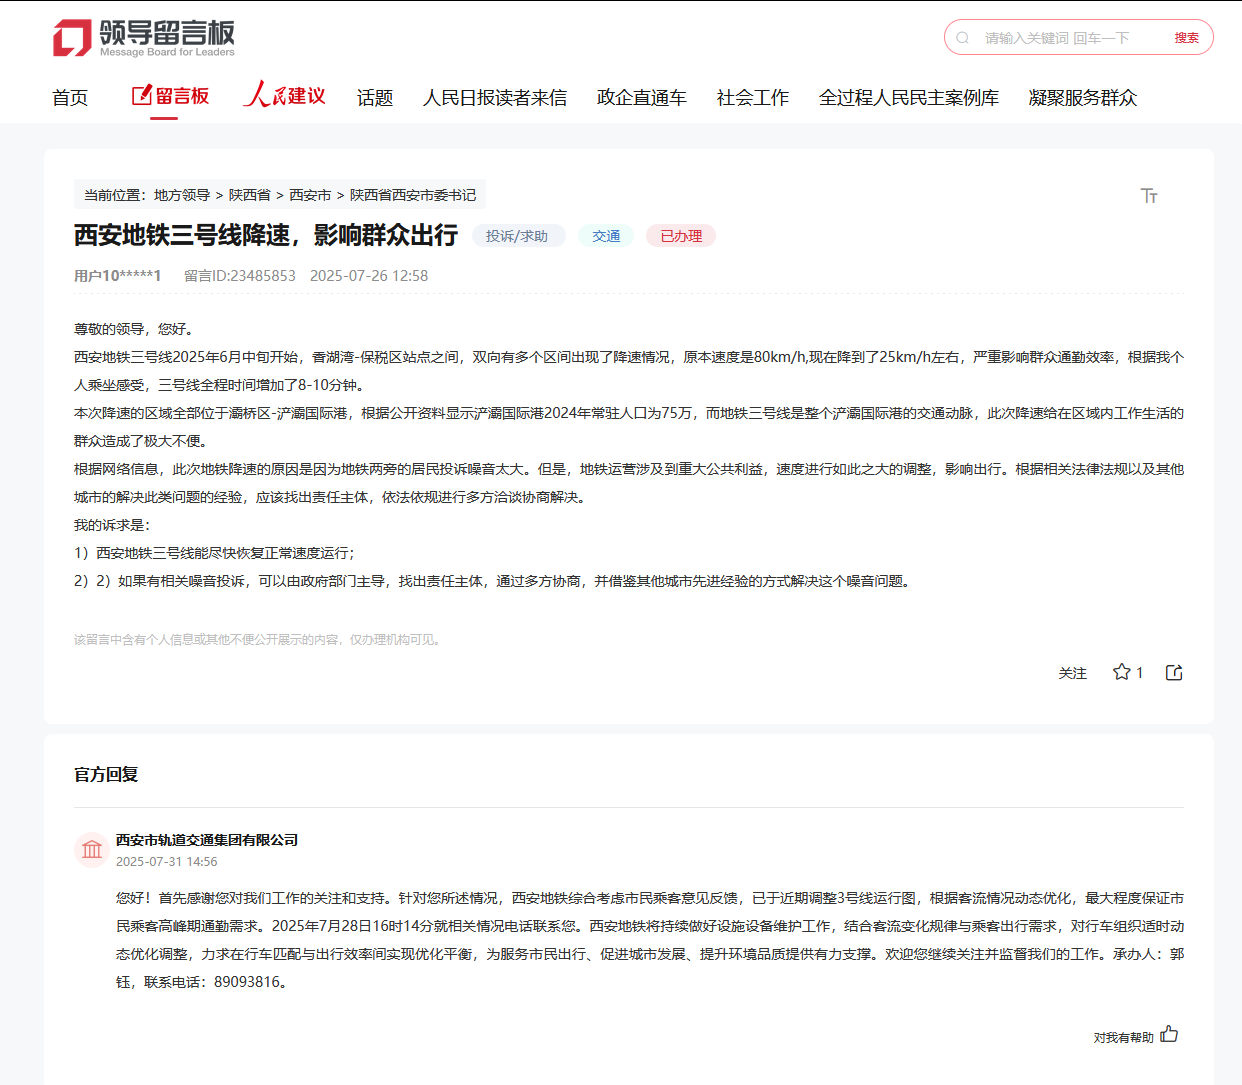The image size is (1242, 1085).
Task: Toggle 关注 to follow this message
Action: point(1072,673)
